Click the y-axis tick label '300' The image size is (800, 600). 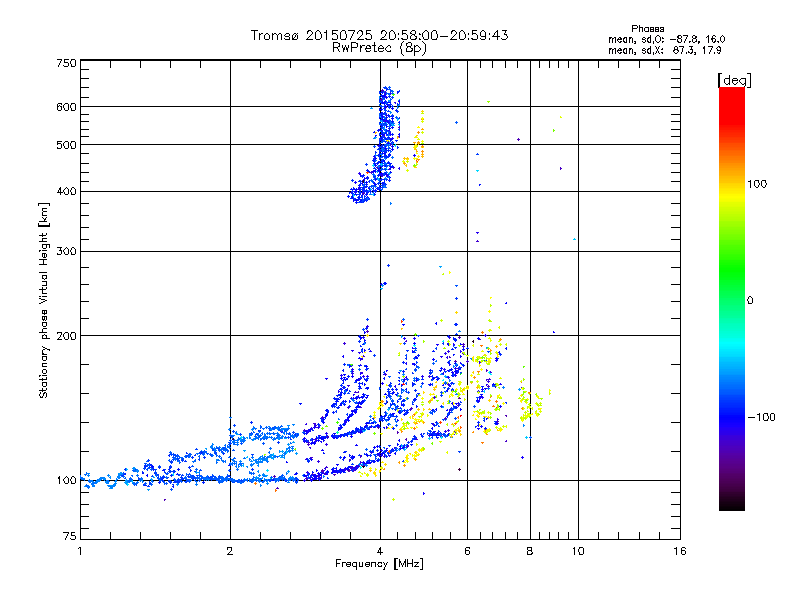coord(67,251)
